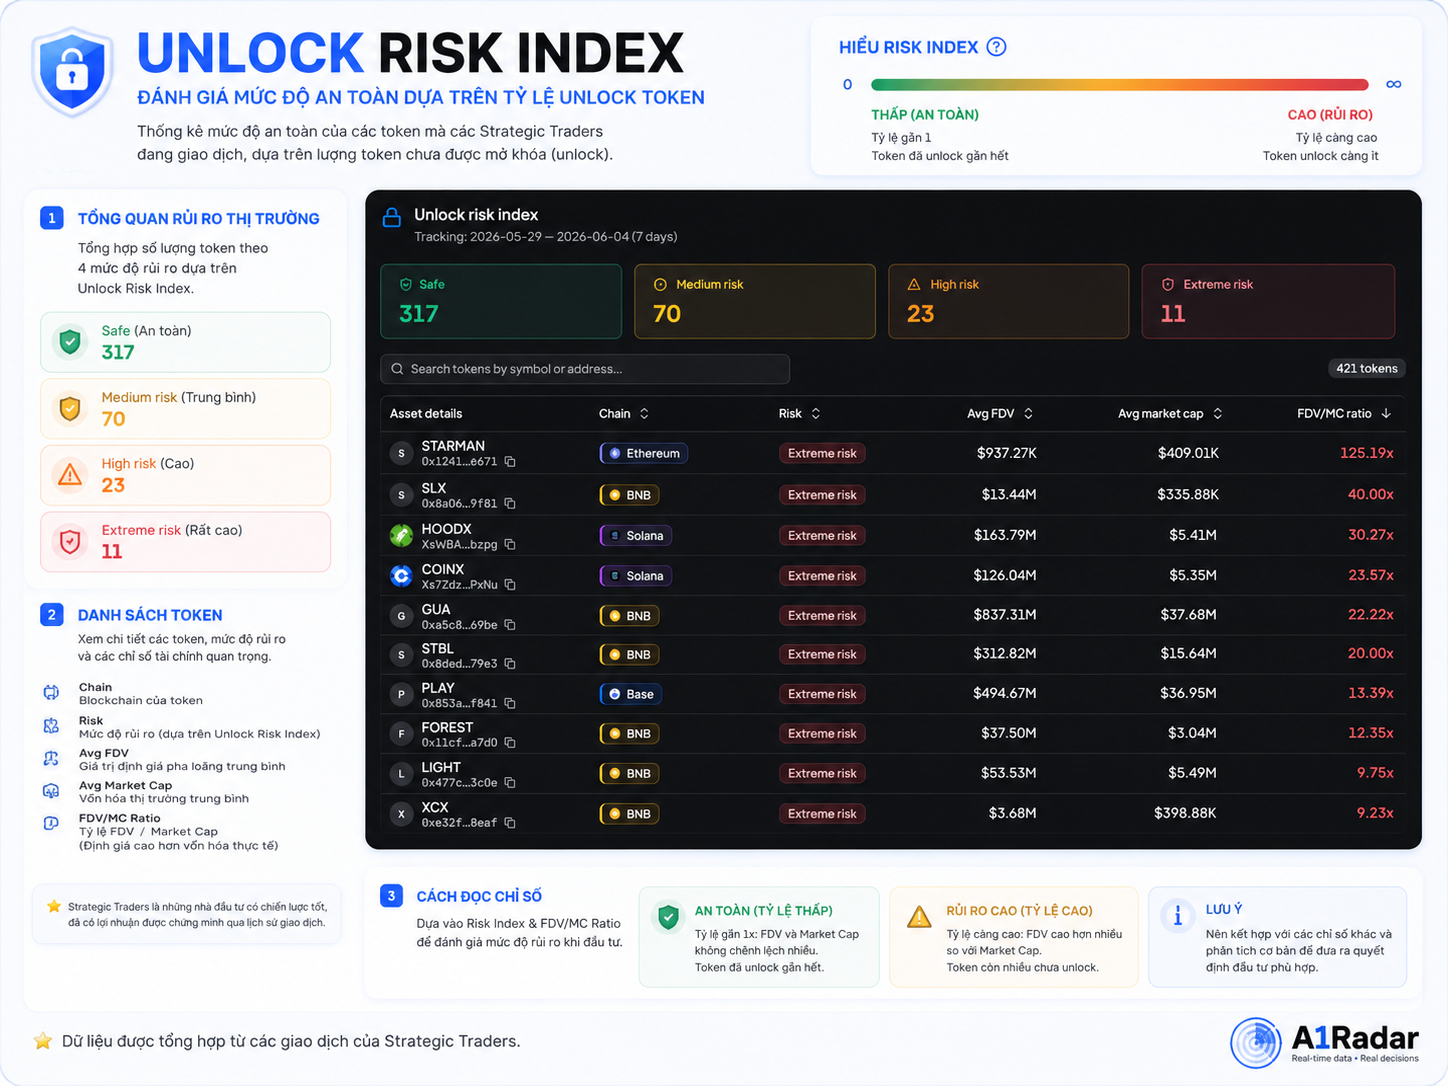Viewport: 1448px width, 1086px height.
Task: Click the COINX blue token logo
Action: (401, 576)
